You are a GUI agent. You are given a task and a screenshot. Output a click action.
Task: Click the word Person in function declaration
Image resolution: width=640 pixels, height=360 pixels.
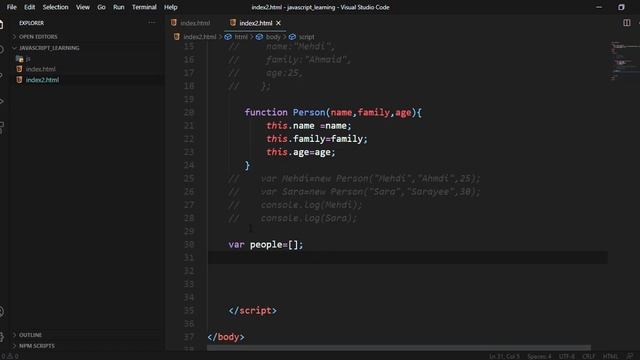[309, 112]
